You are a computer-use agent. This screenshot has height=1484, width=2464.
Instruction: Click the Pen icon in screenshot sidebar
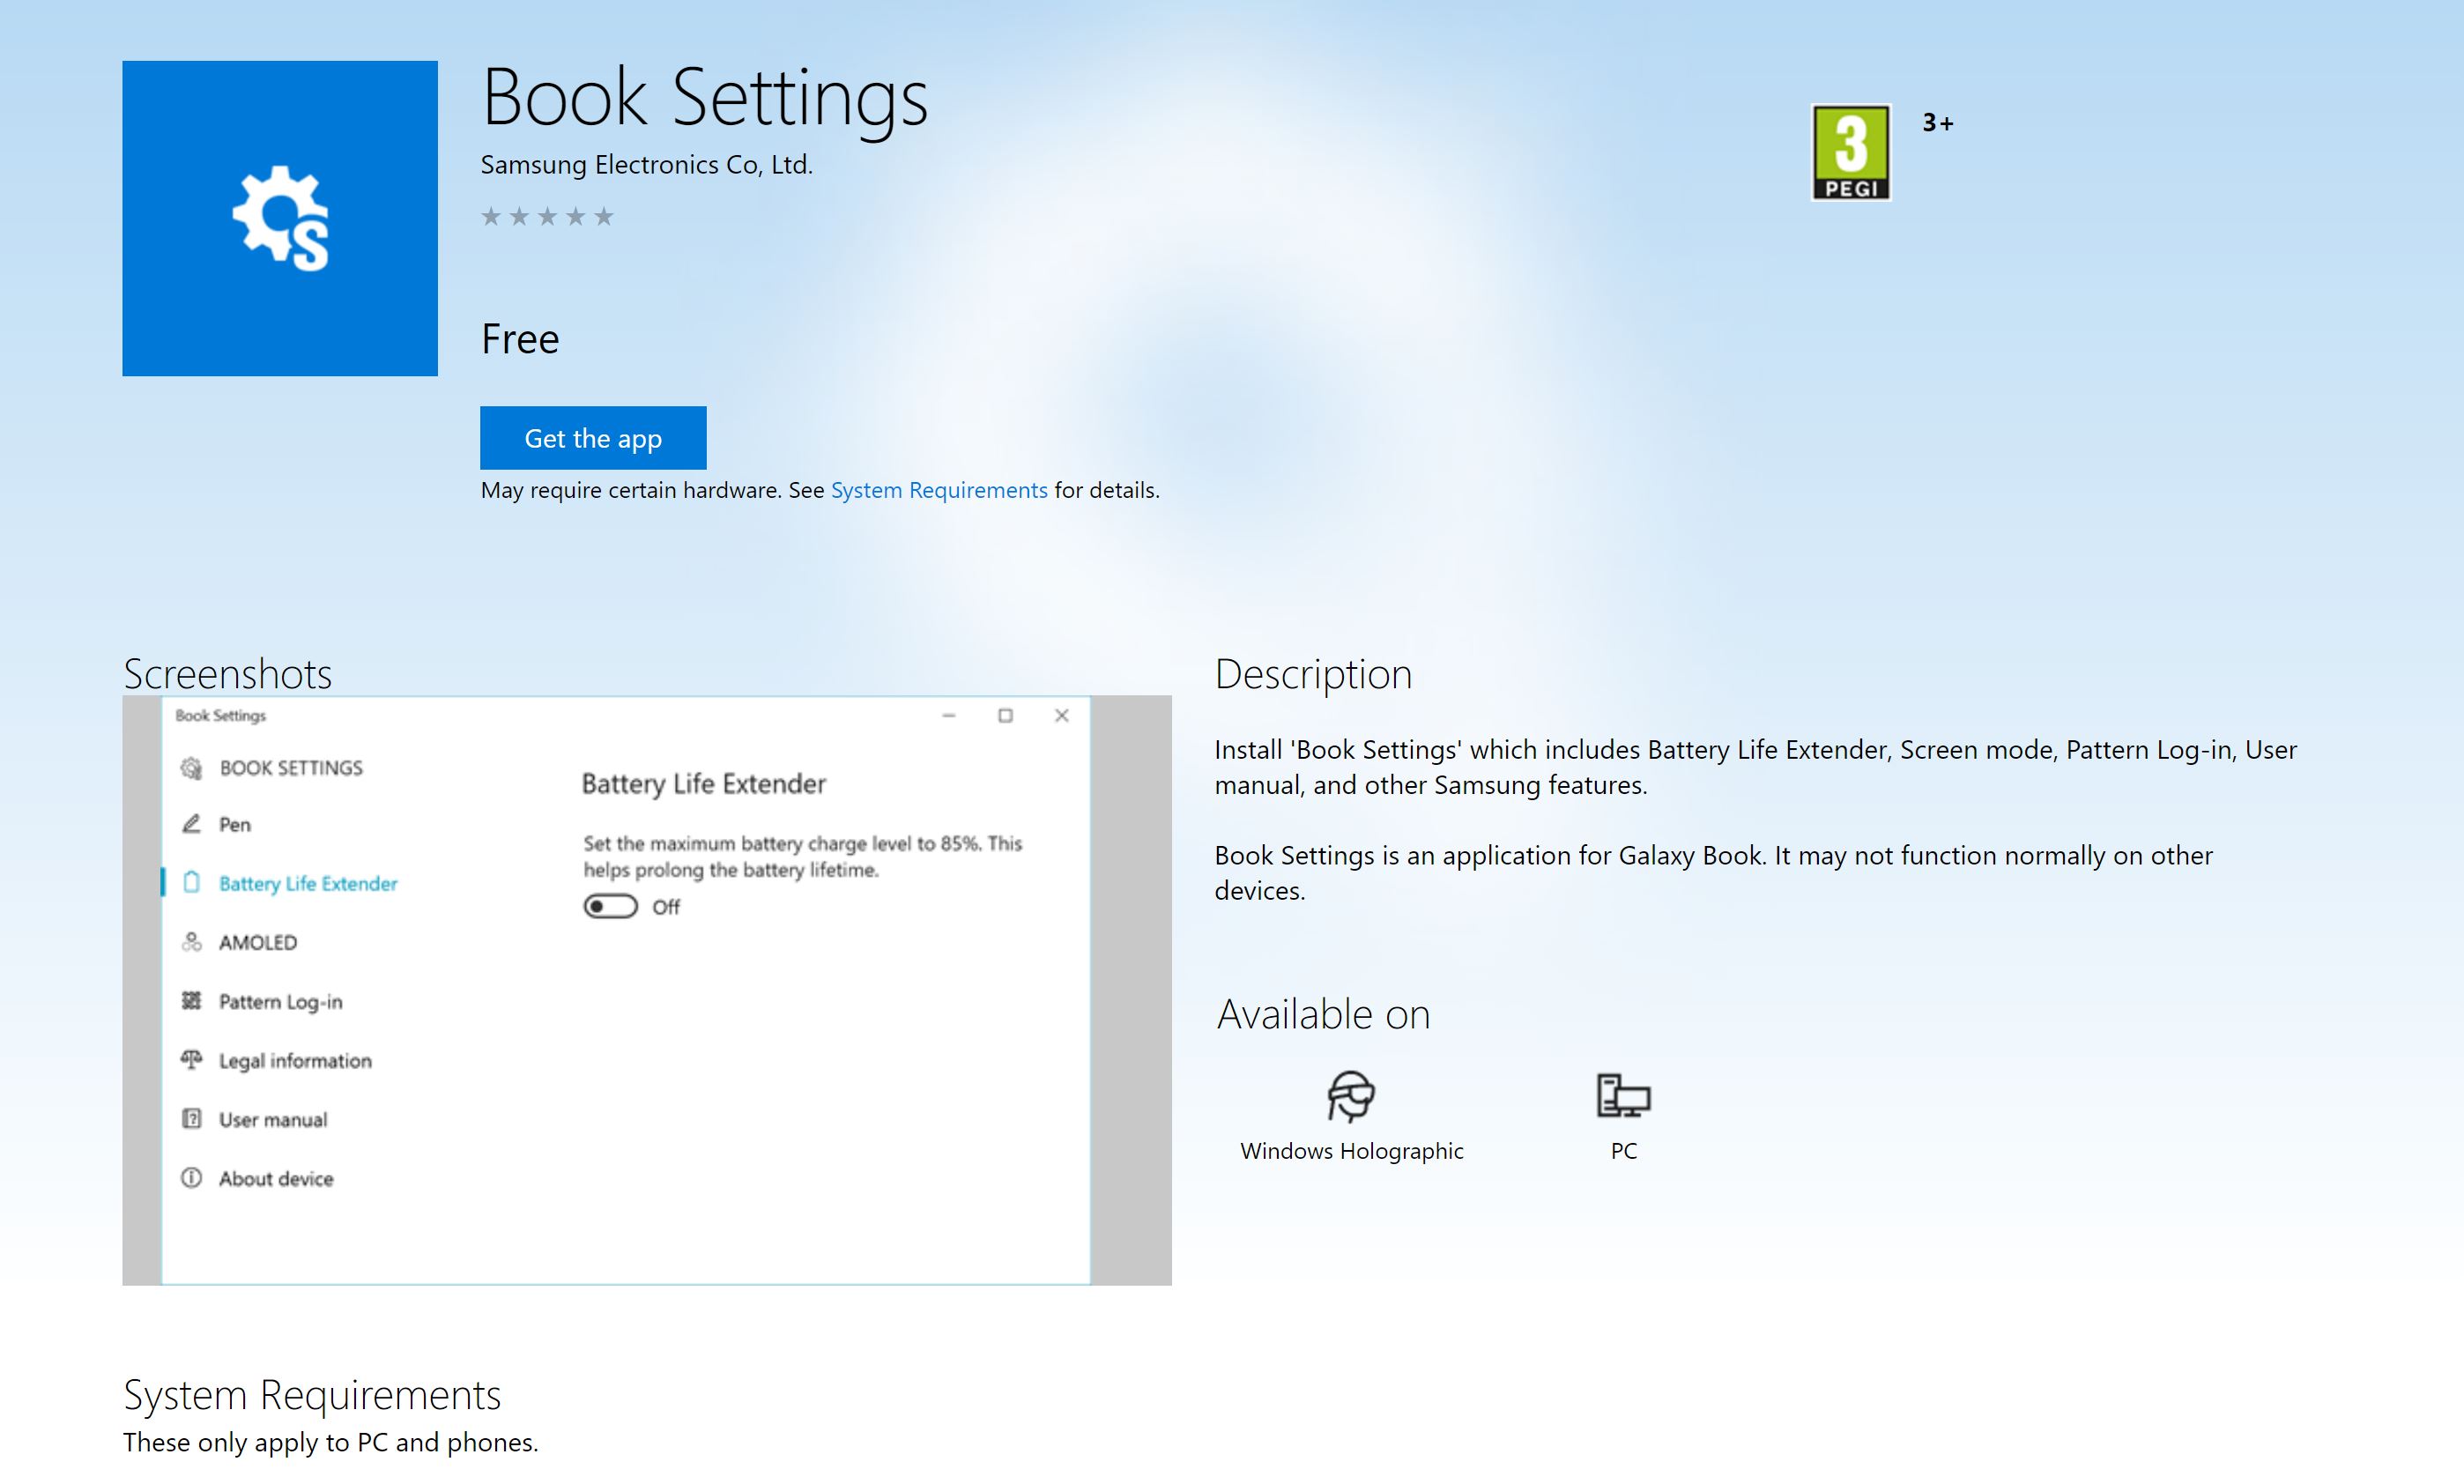coord(191,824)
